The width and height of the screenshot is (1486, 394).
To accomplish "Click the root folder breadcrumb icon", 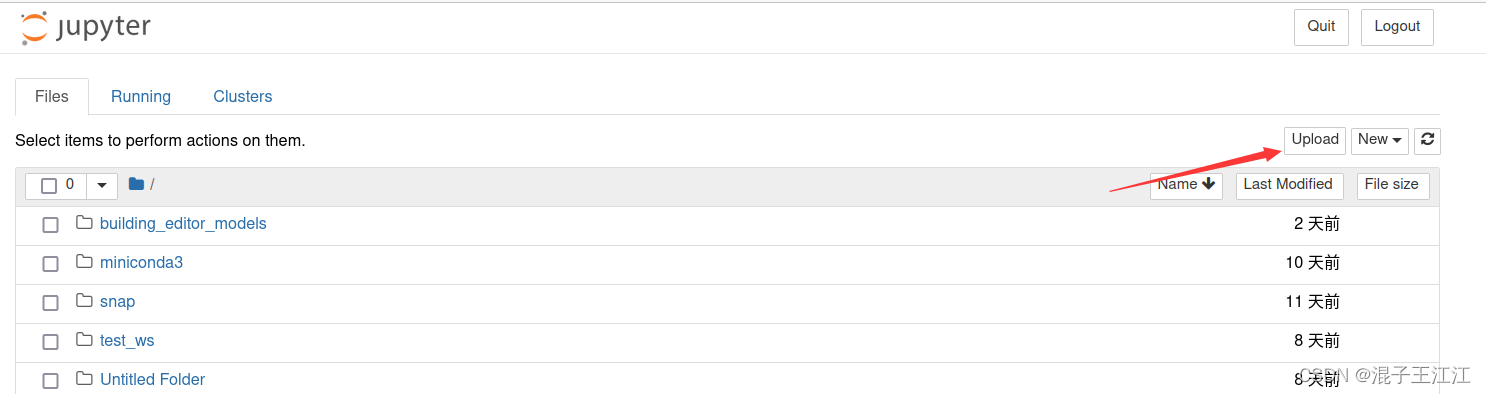I will pyautogui.click(x=136, y=184).
